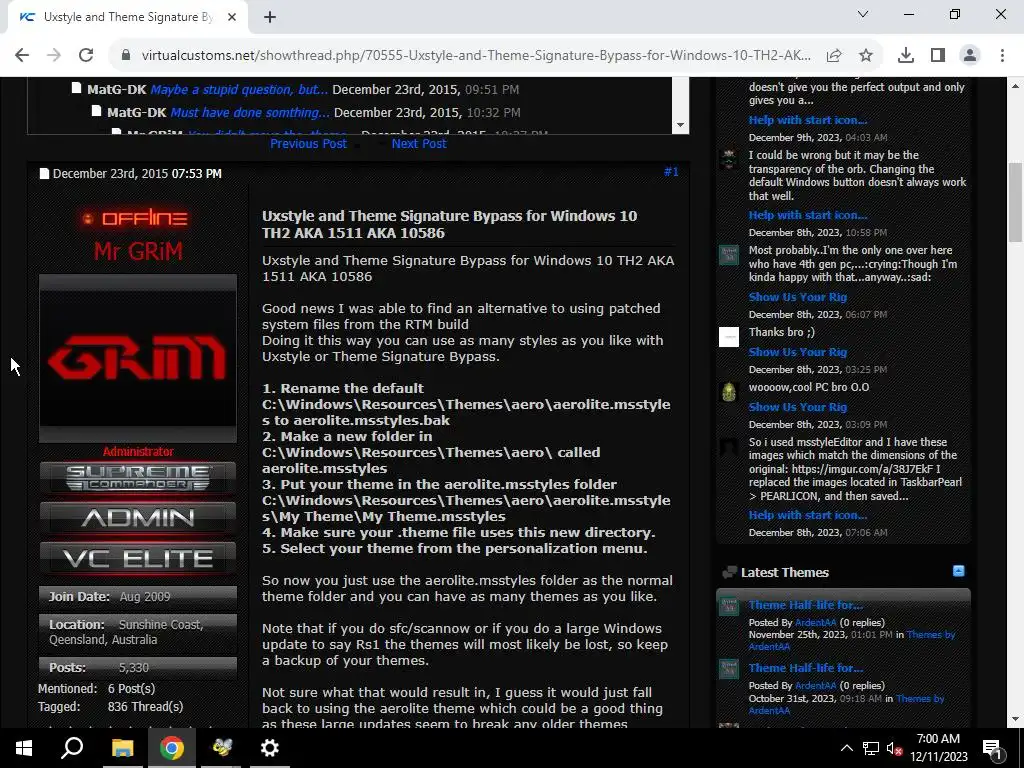The height and width of the screenshot is (768, 1024).
Task: Open a new browser tab
Action: coord(270,17)
